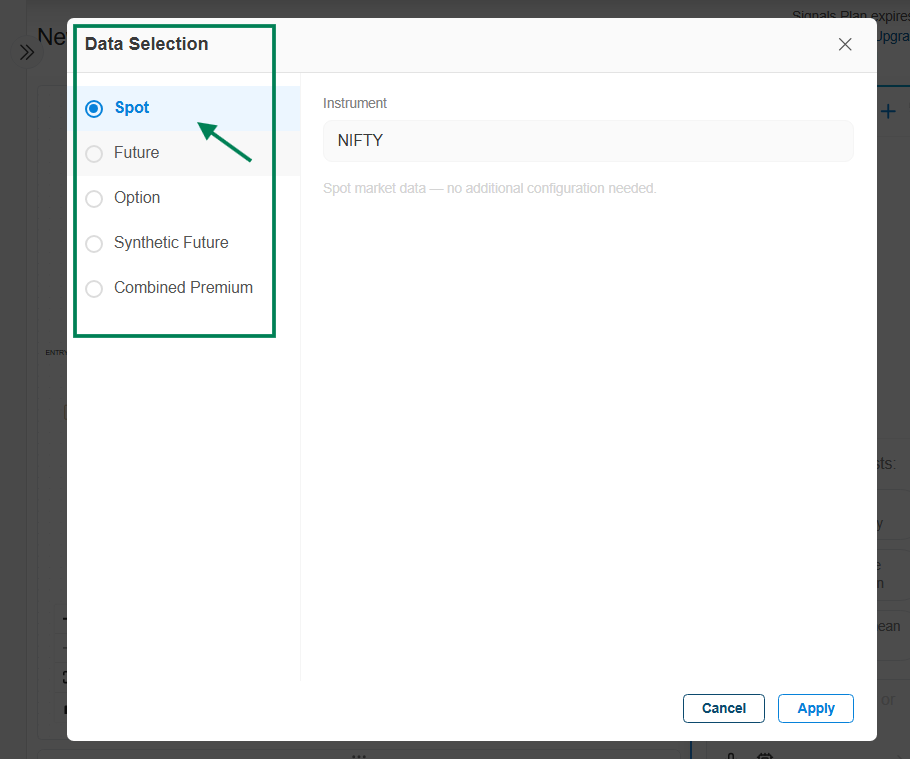This screenshot has height=759, width=910.
Task: Click the Data Selection dialog title
Action: tap(146, 44)
